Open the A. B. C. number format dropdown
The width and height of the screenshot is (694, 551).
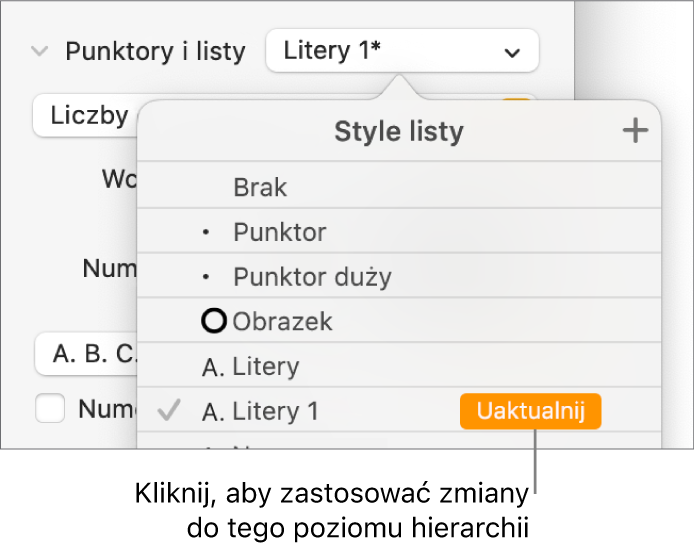(x=86, y=354)
